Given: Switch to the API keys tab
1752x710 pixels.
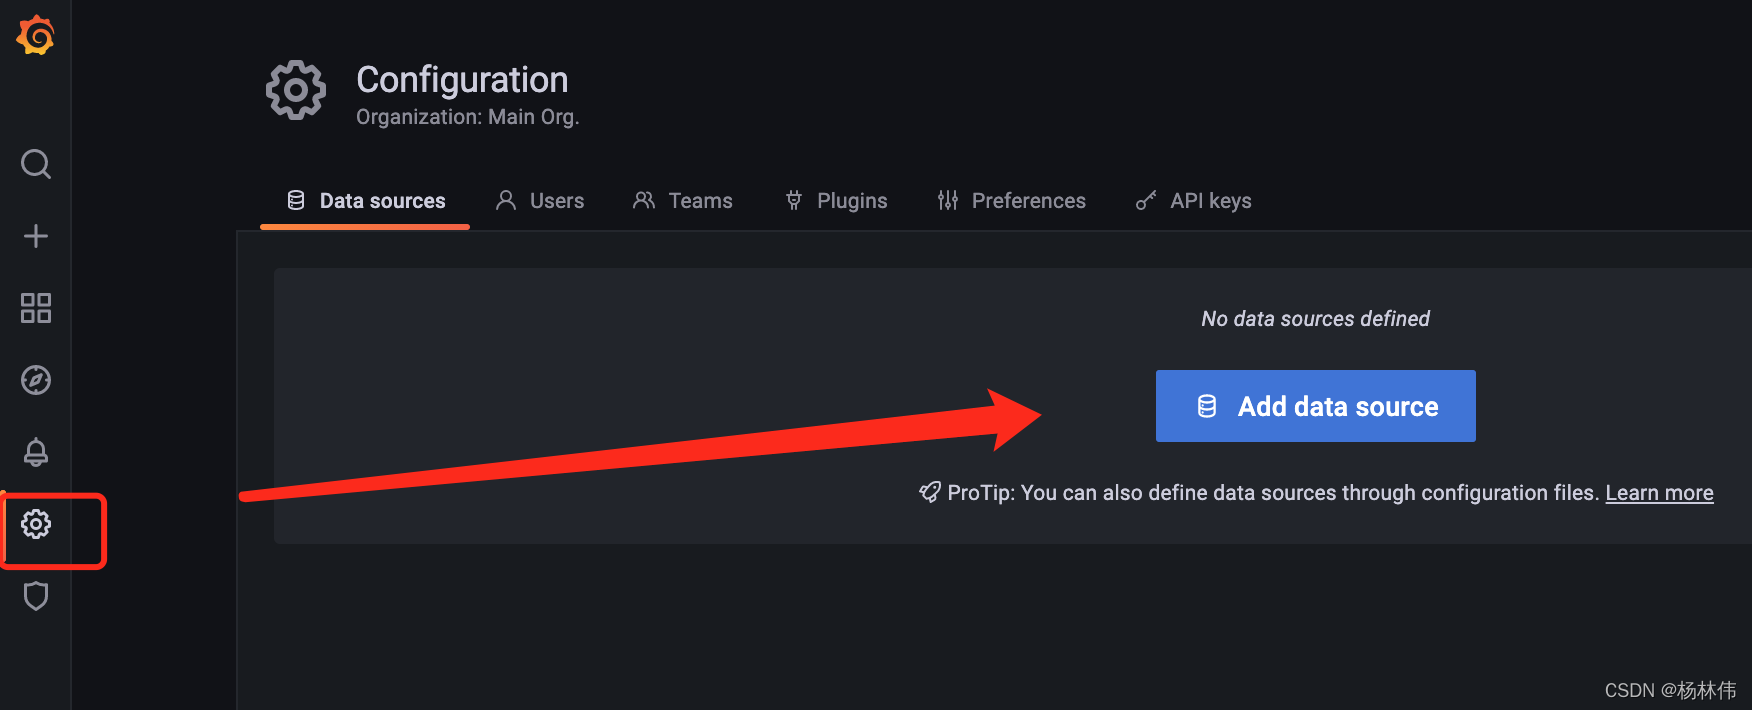Looking at the screenshot, I should [1193, 201].
